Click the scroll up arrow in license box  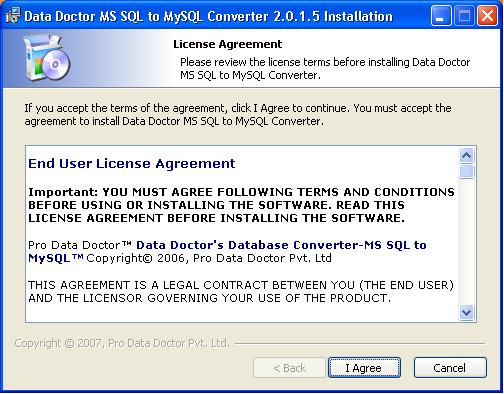click(x=466, y=155)
